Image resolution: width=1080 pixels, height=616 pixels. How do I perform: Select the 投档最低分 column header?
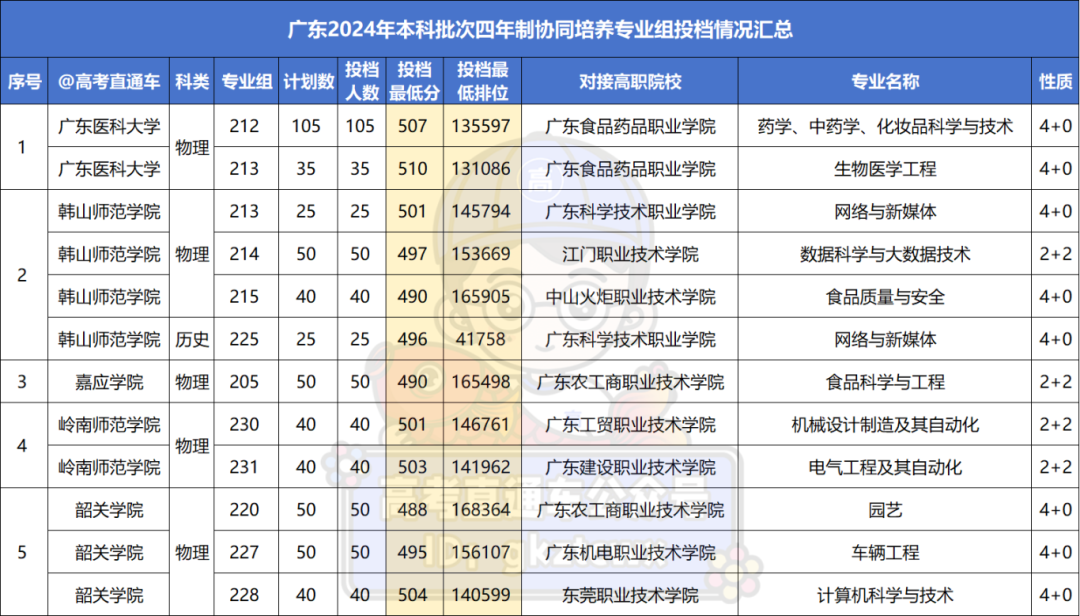(414, 81)
